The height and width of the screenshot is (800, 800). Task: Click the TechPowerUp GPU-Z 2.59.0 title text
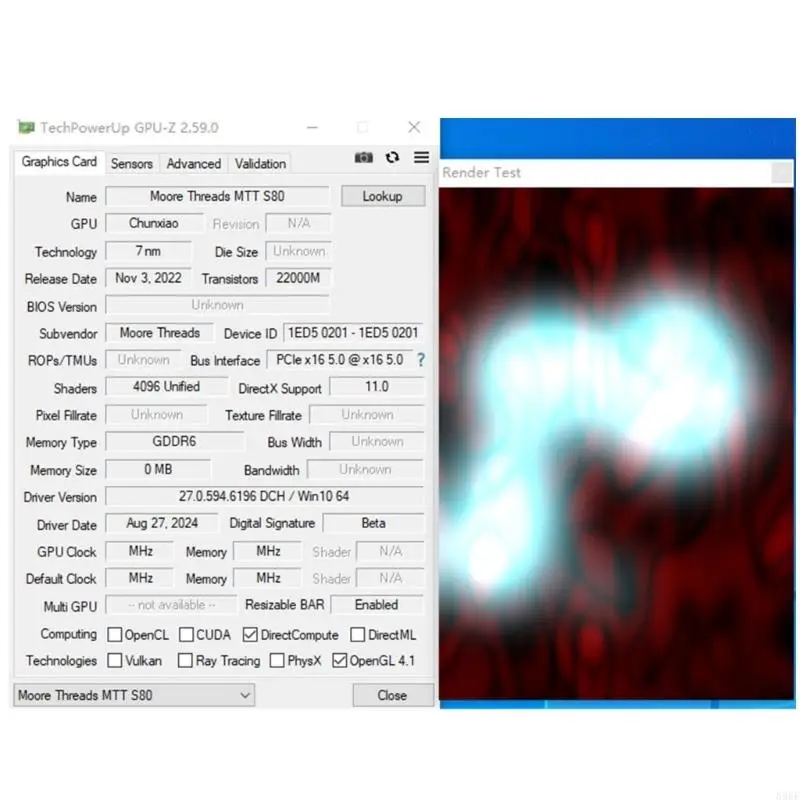[x=129, y=128]
